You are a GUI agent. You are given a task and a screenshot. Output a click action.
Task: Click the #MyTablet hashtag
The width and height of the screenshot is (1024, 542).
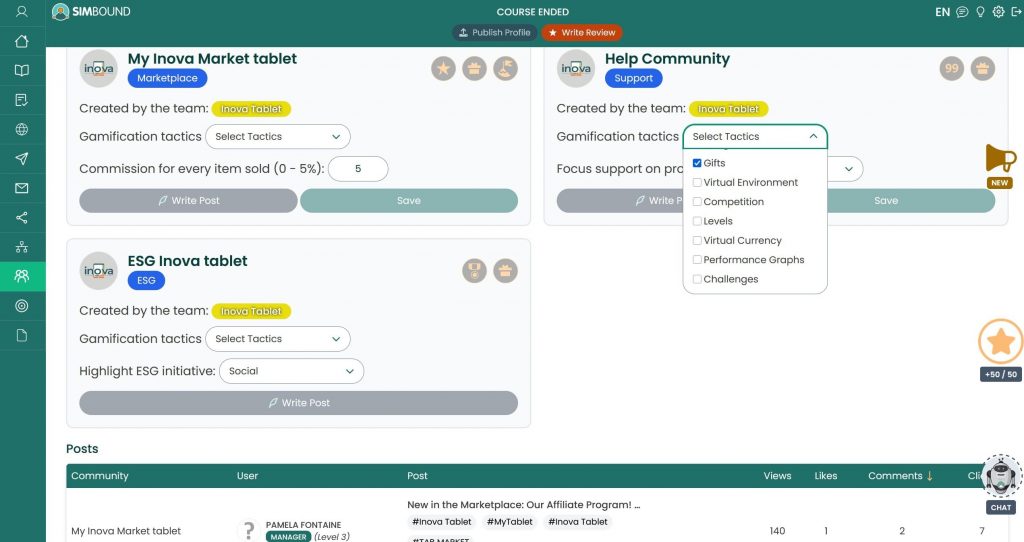tap(509, 522)
